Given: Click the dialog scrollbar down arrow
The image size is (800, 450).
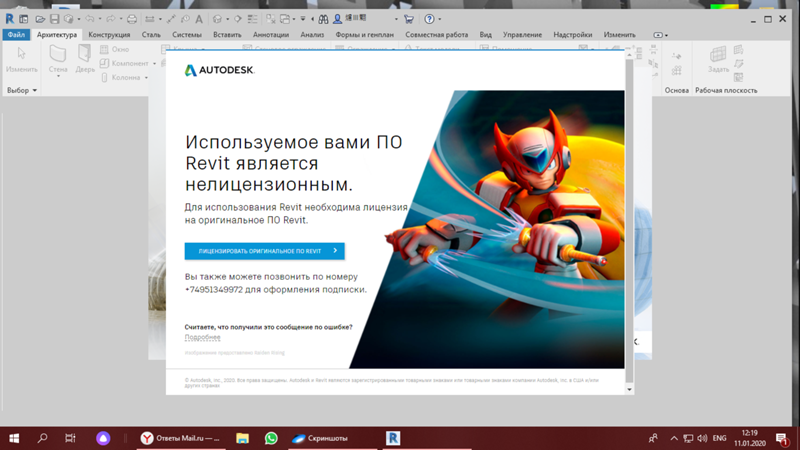Looking at the screenshot, I should [629, 389].
